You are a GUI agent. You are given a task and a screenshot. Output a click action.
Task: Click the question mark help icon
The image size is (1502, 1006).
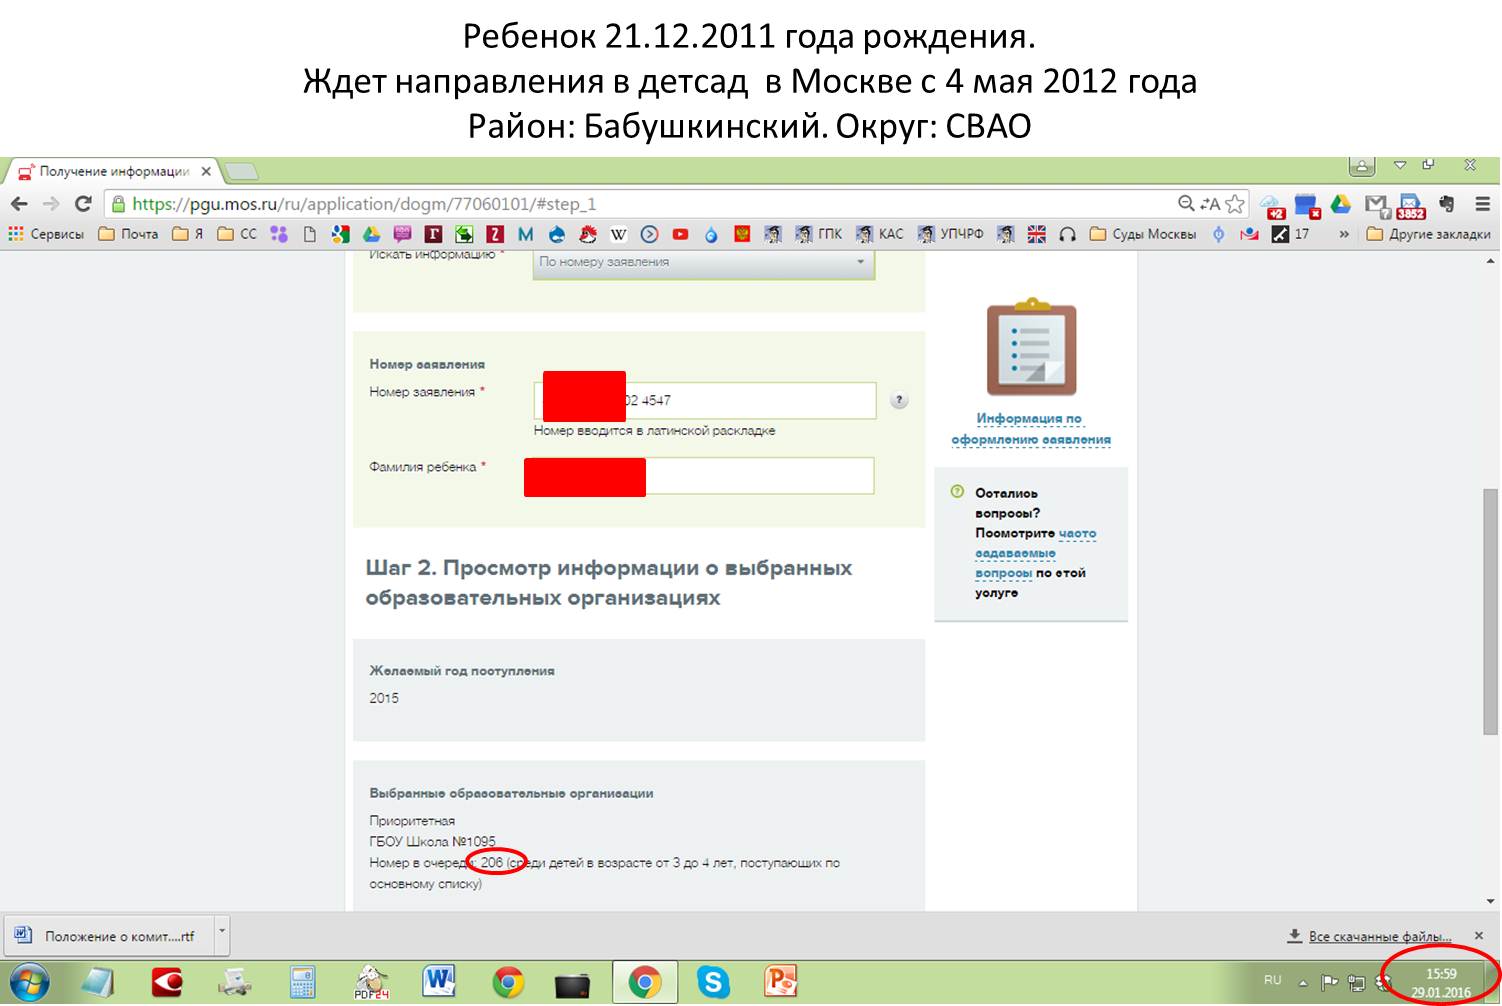pos(900,400)
